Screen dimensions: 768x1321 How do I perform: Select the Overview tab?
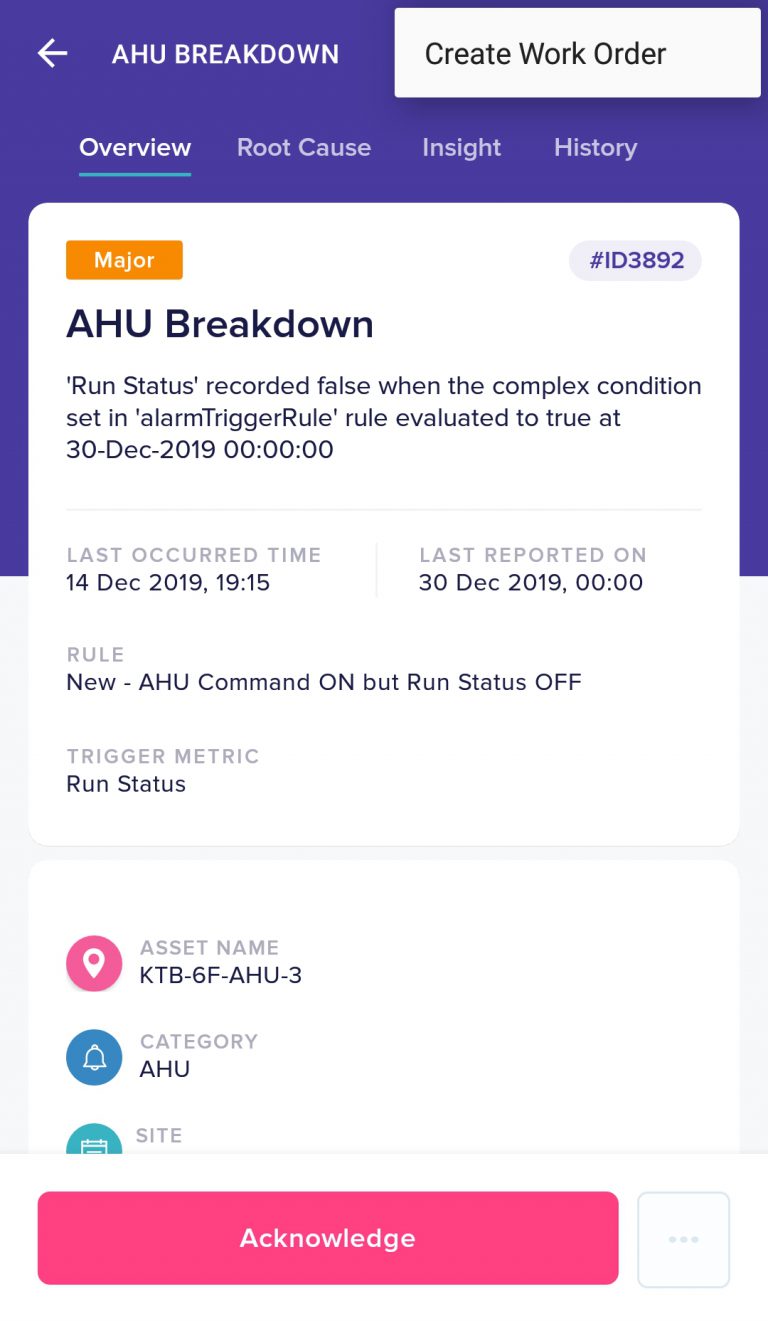coord(135,147)
